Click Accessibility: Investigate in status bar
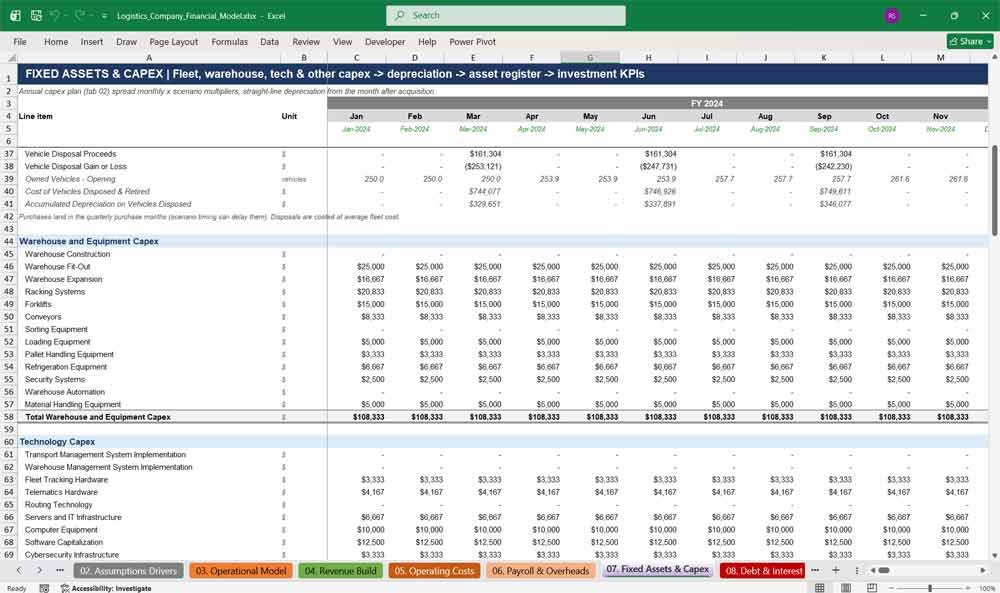The height and width of the screenshot is (593, 1000). [106, 588]
